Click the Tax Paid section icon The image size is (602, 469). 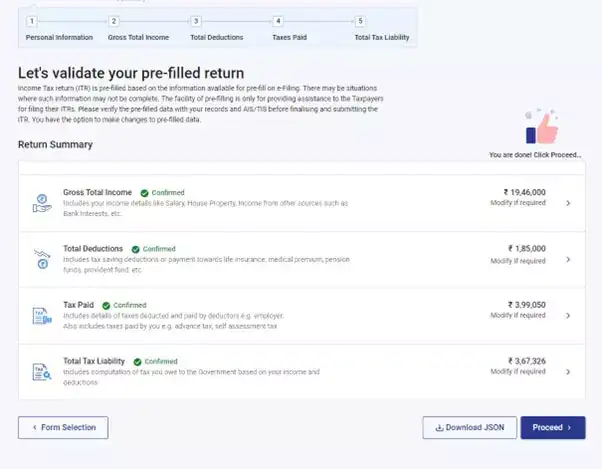tap(43, 314)
